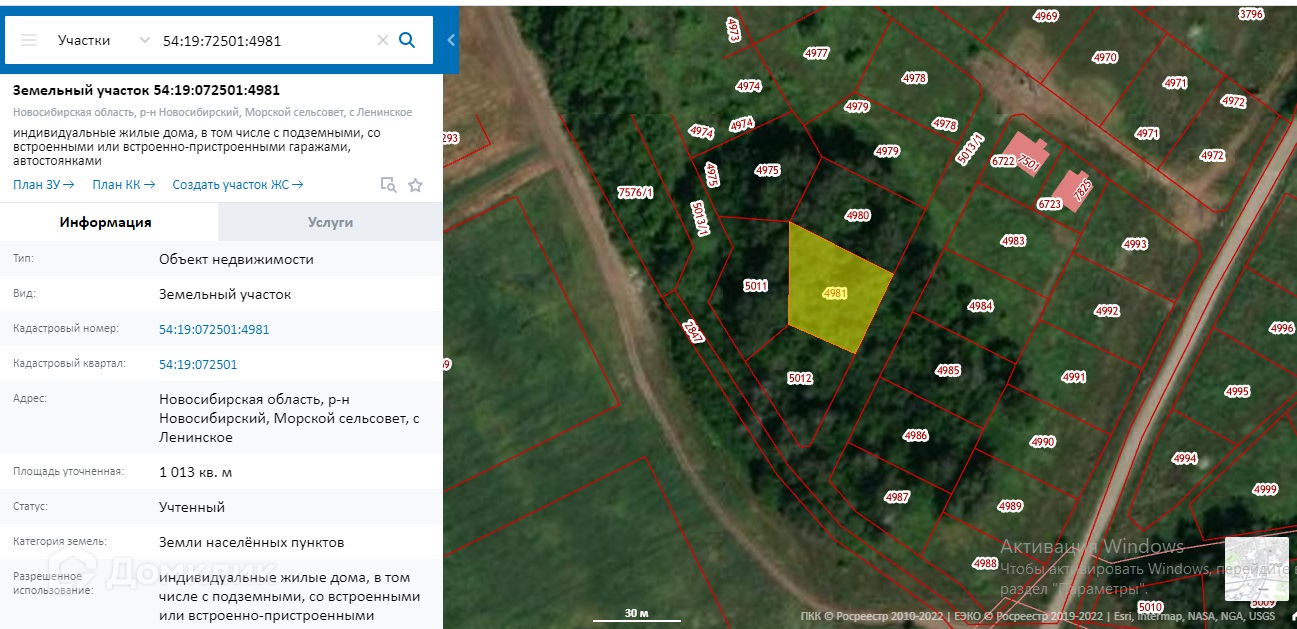Screen dimensions: 1297x629
Task: Select the highlighted yellow parcel 4981
Action: pos(836,293)
